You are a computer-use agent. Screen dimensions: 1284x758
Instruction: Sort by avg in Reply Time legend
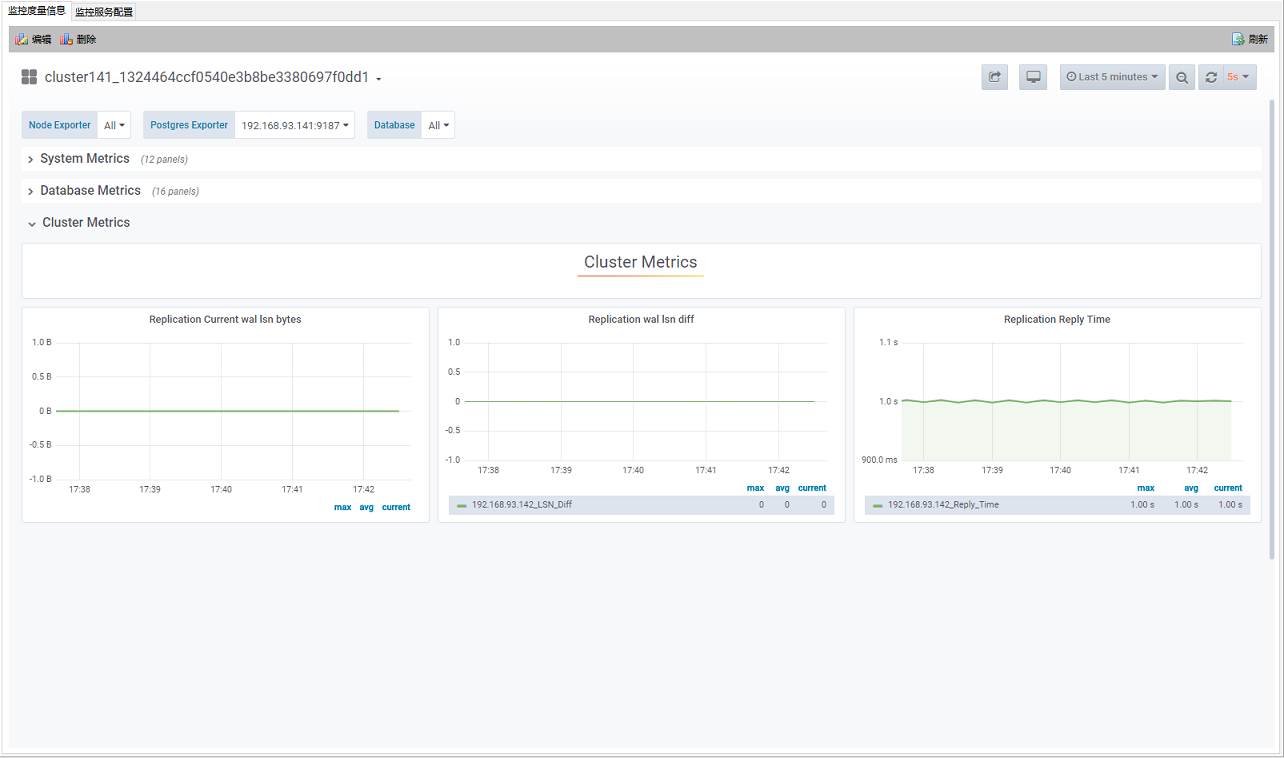(1191, 488)
